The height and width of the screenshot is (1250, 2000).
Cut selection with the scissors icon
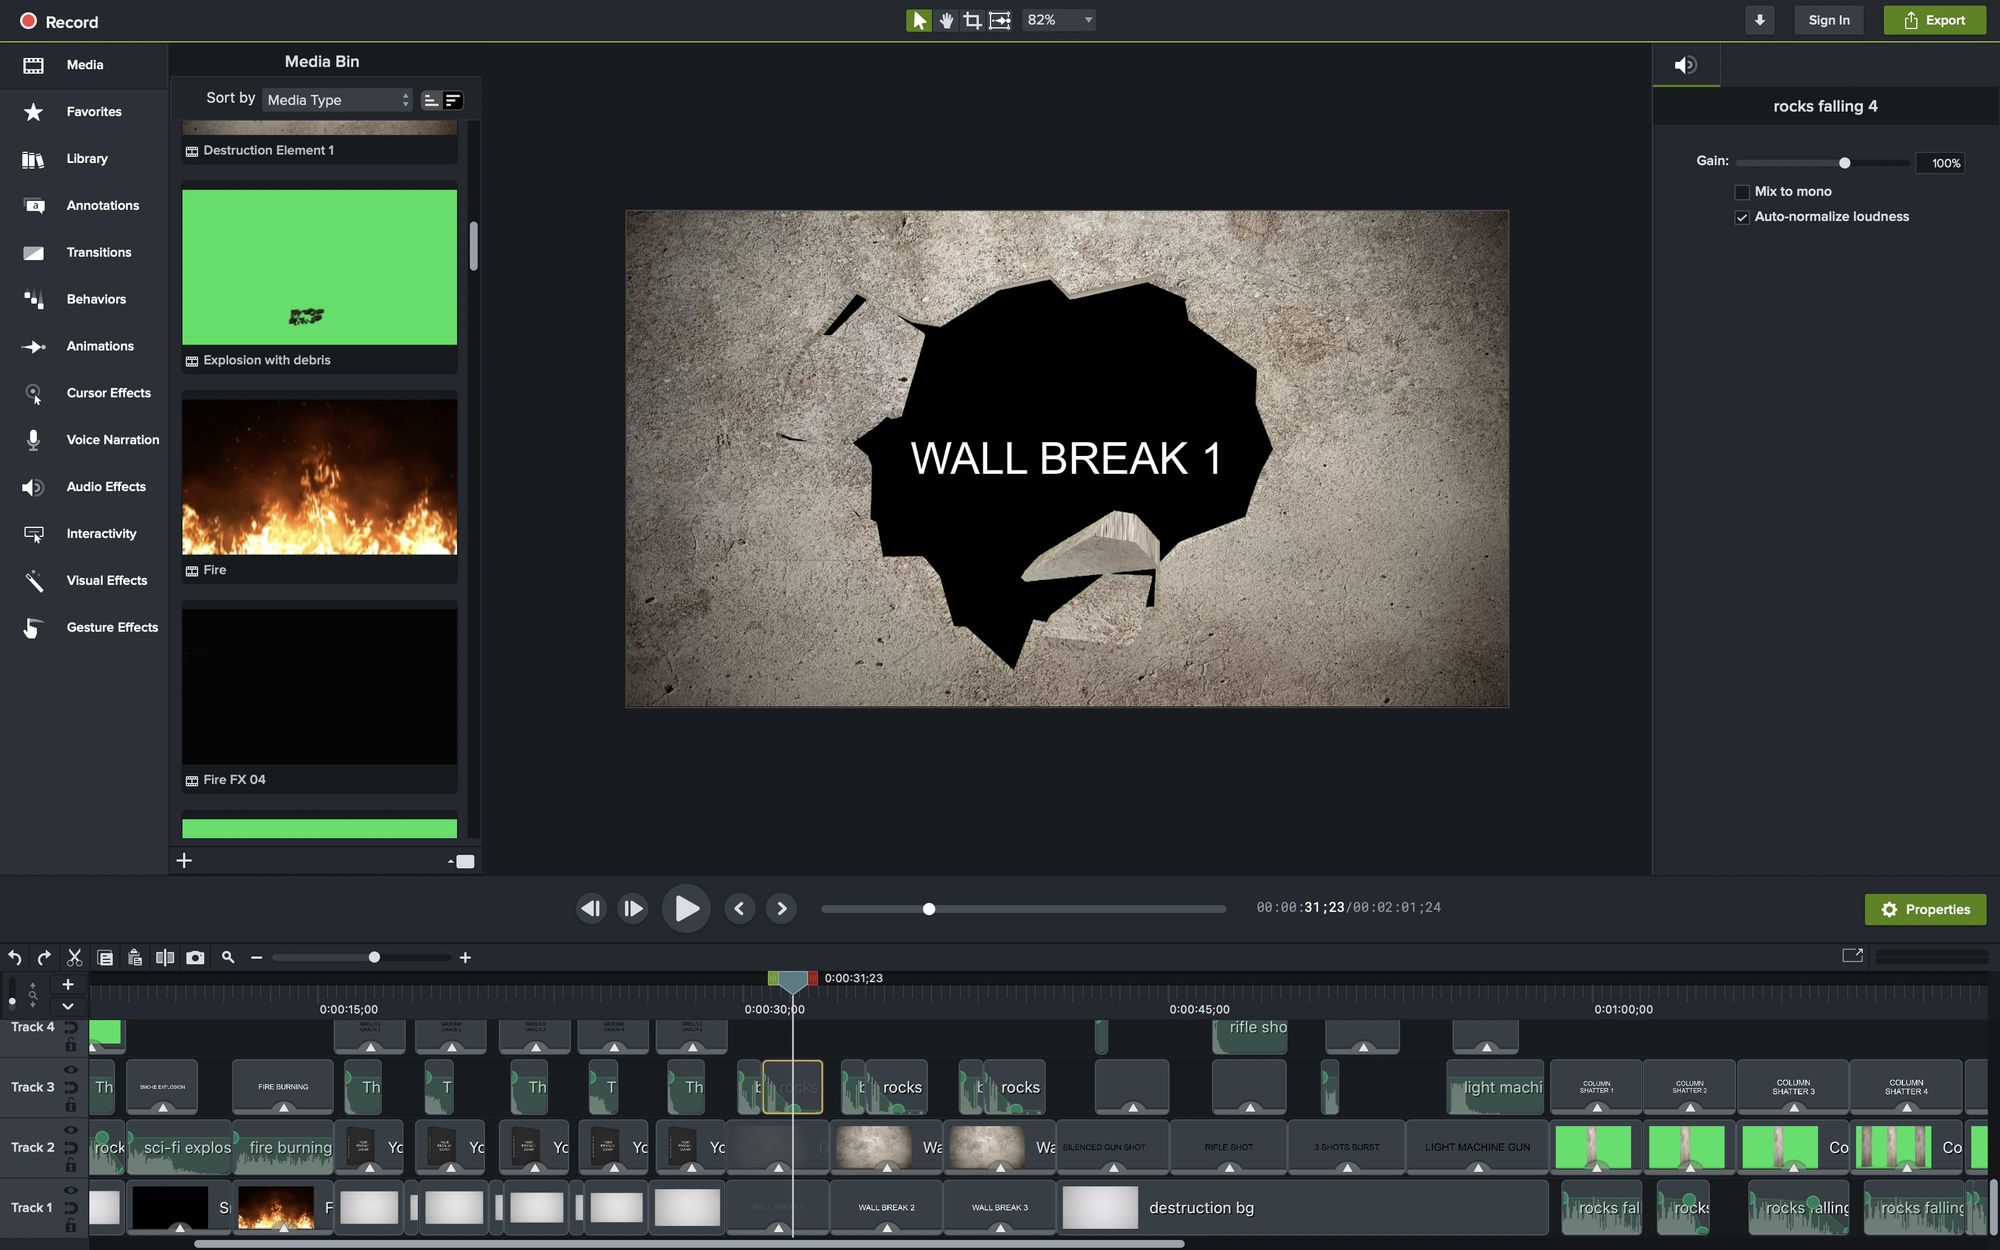[x=74, y=957]
